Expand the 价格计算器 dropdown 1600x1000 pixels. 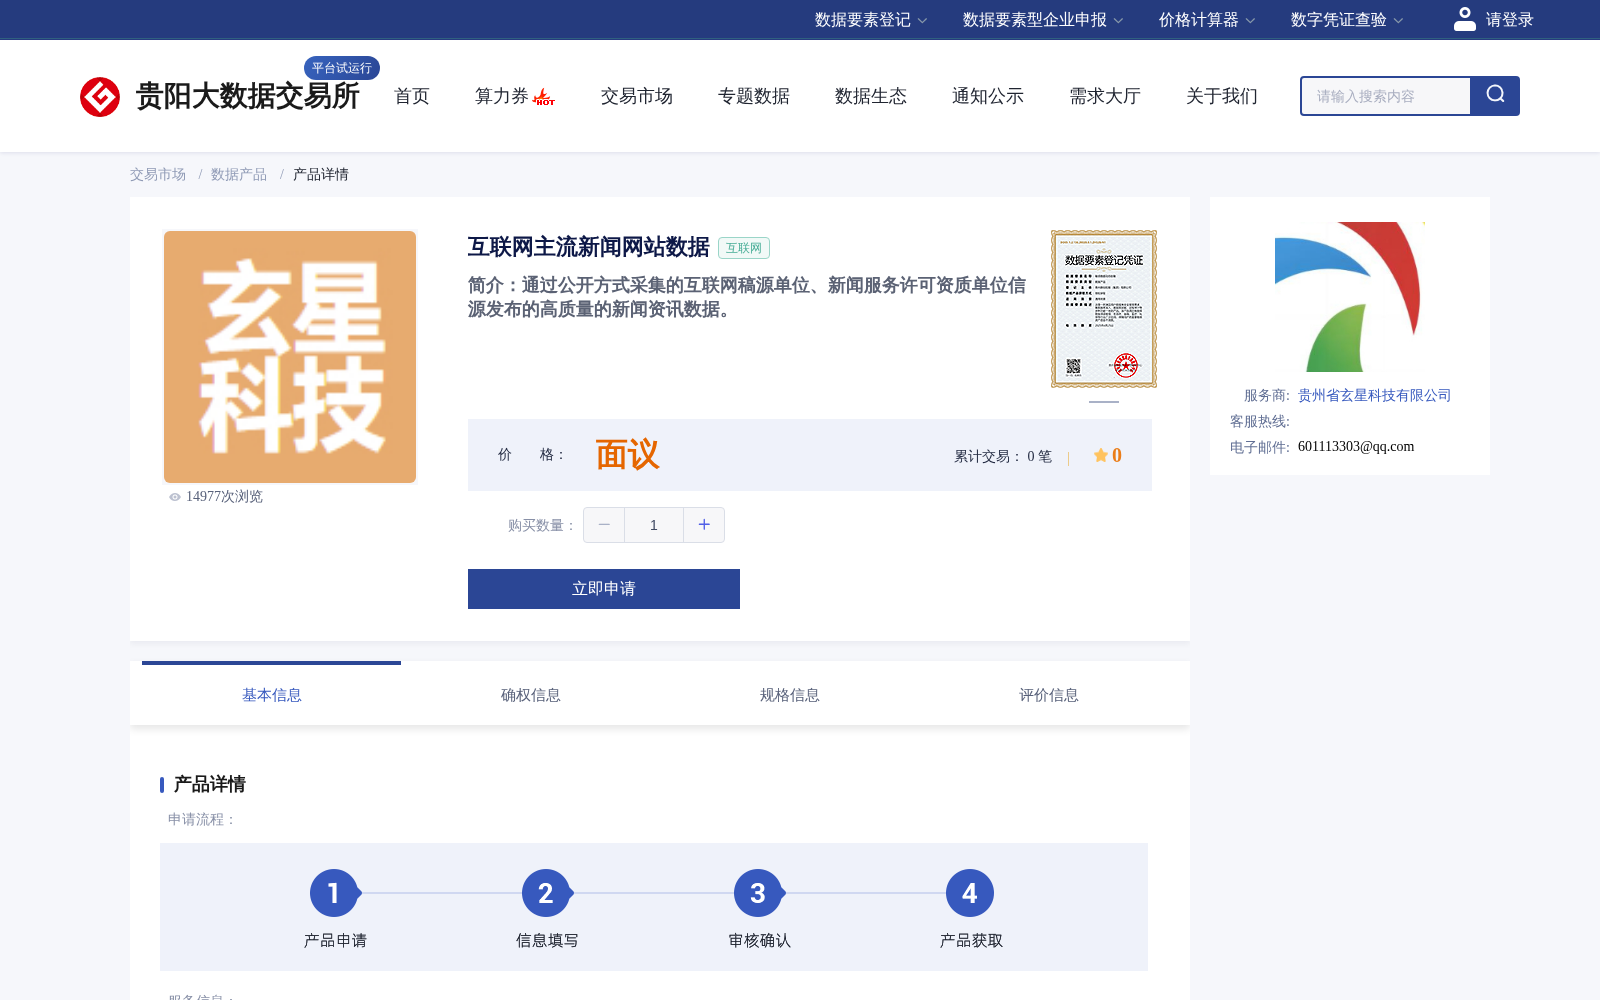[x=1207, y=20]
